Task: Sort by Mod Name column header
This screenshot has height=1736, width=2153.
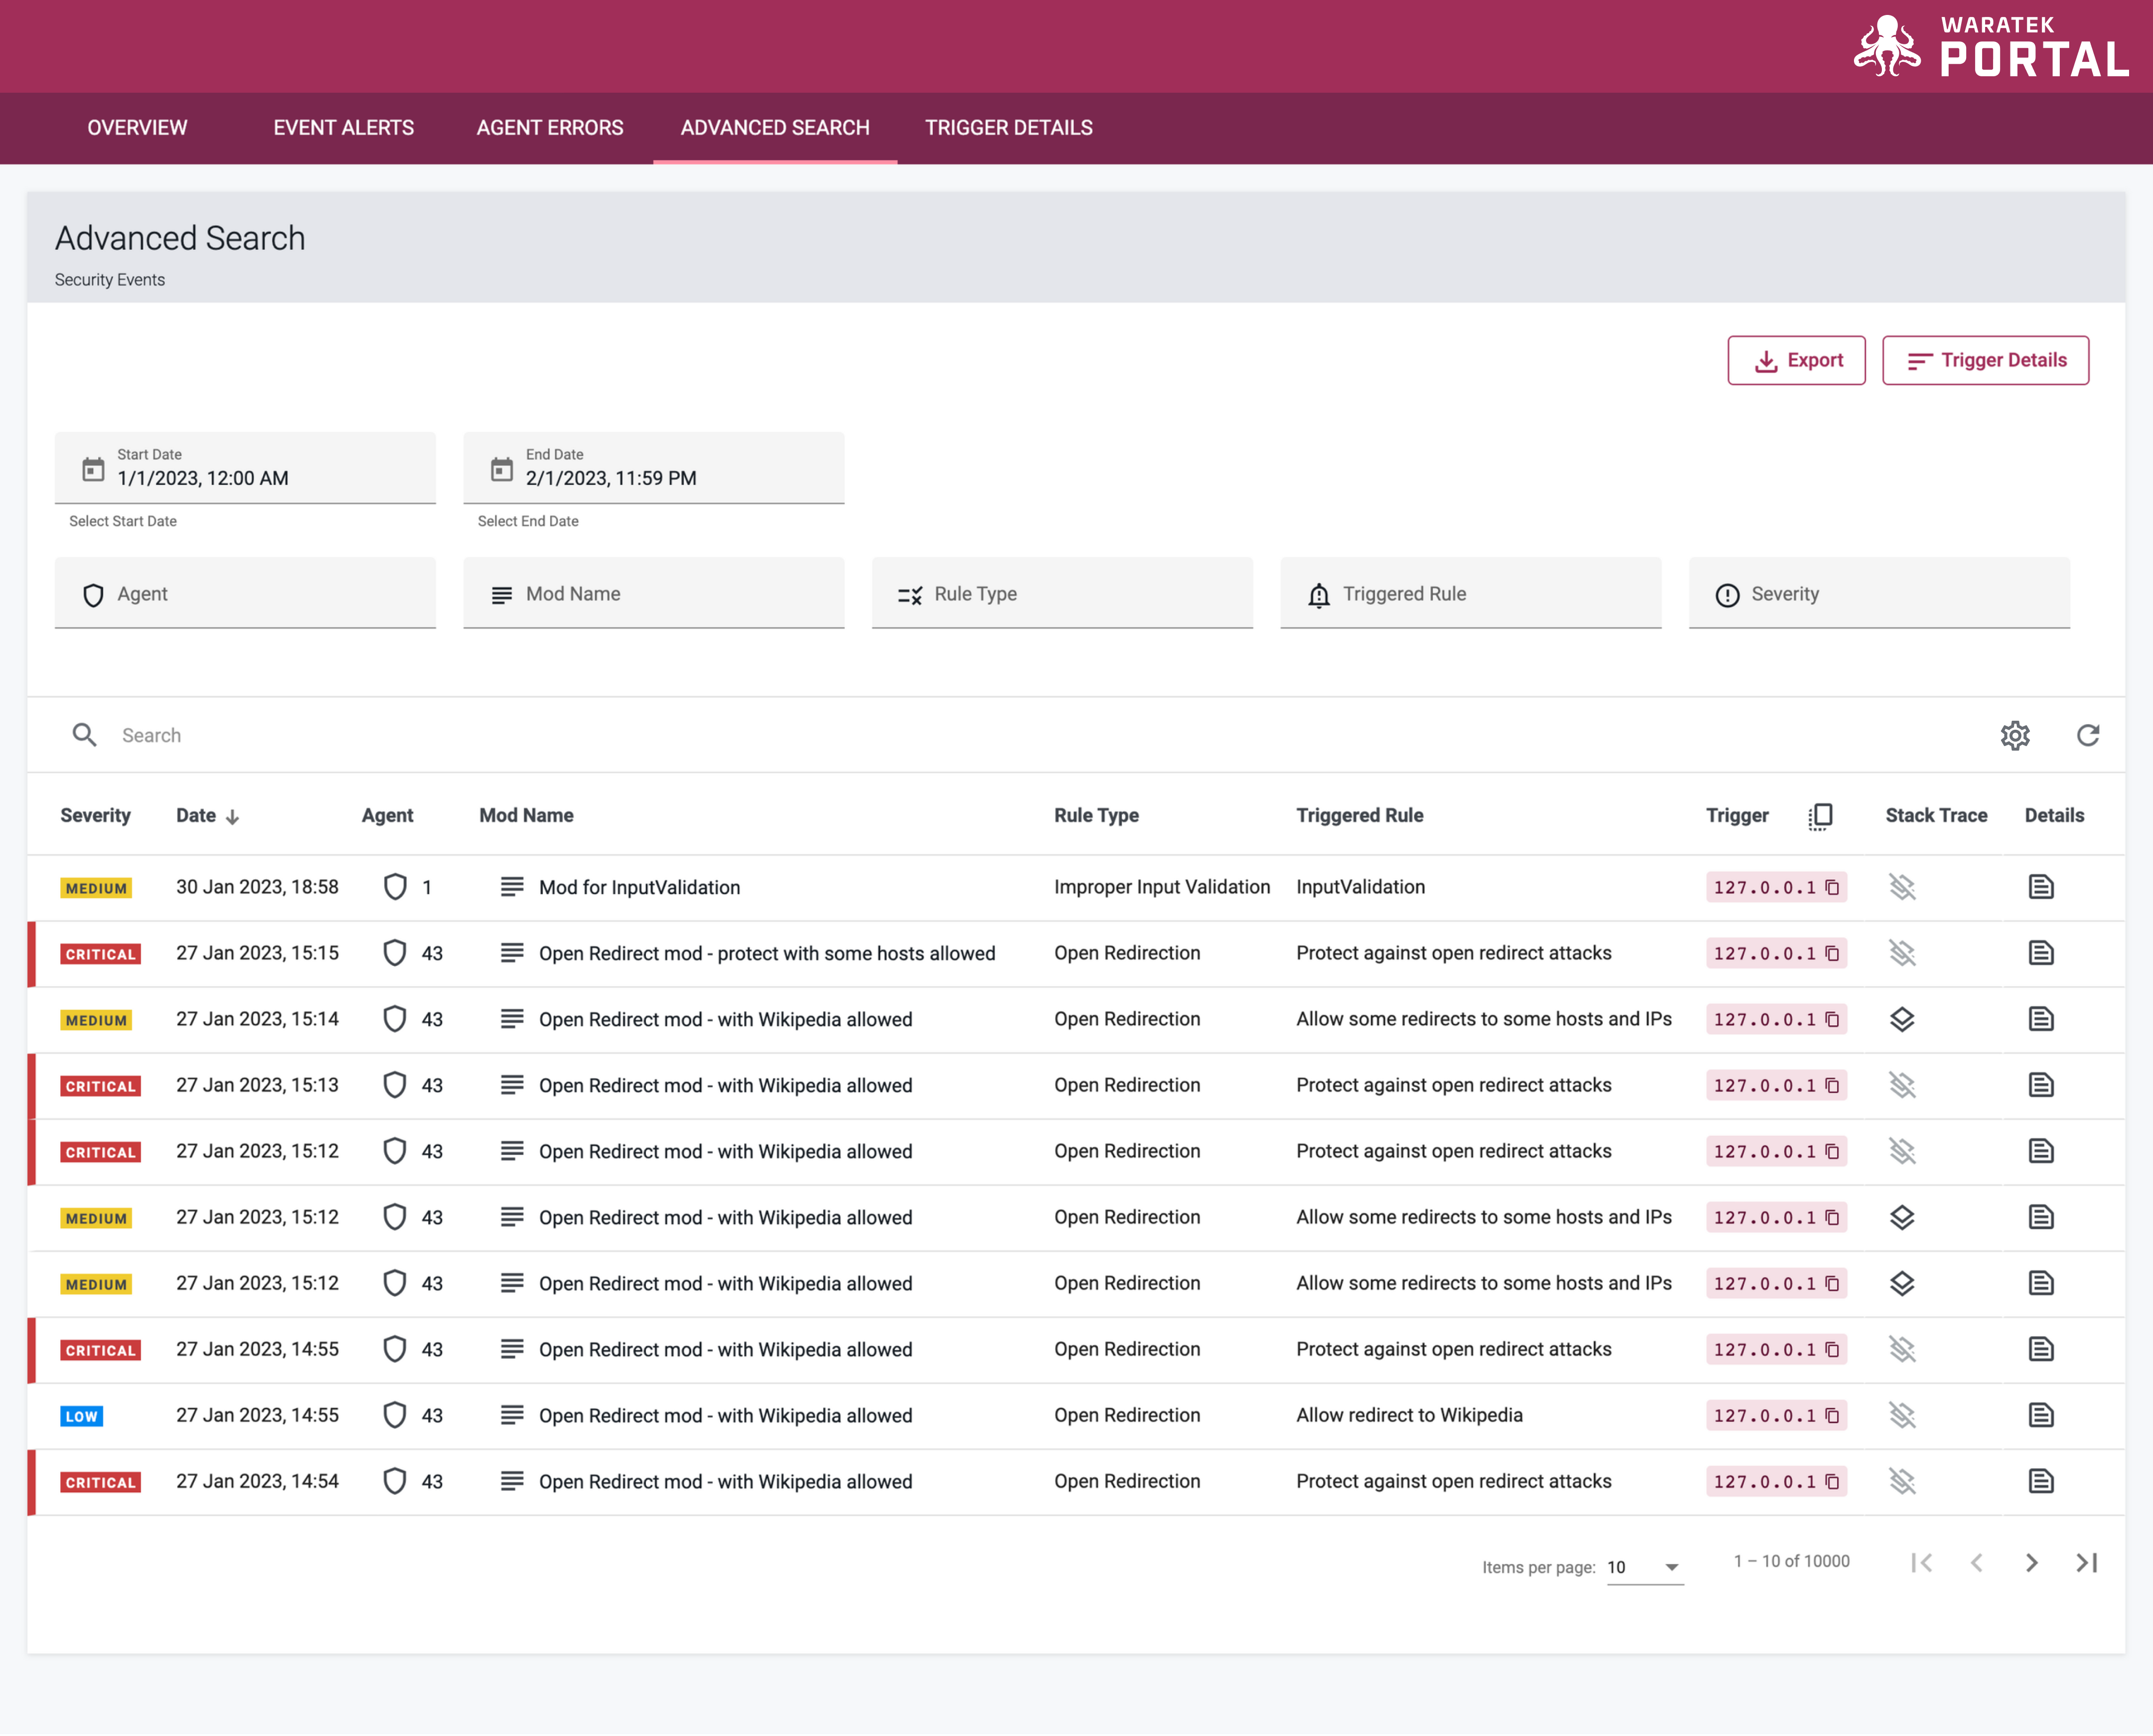Action: tap(526, 816)
